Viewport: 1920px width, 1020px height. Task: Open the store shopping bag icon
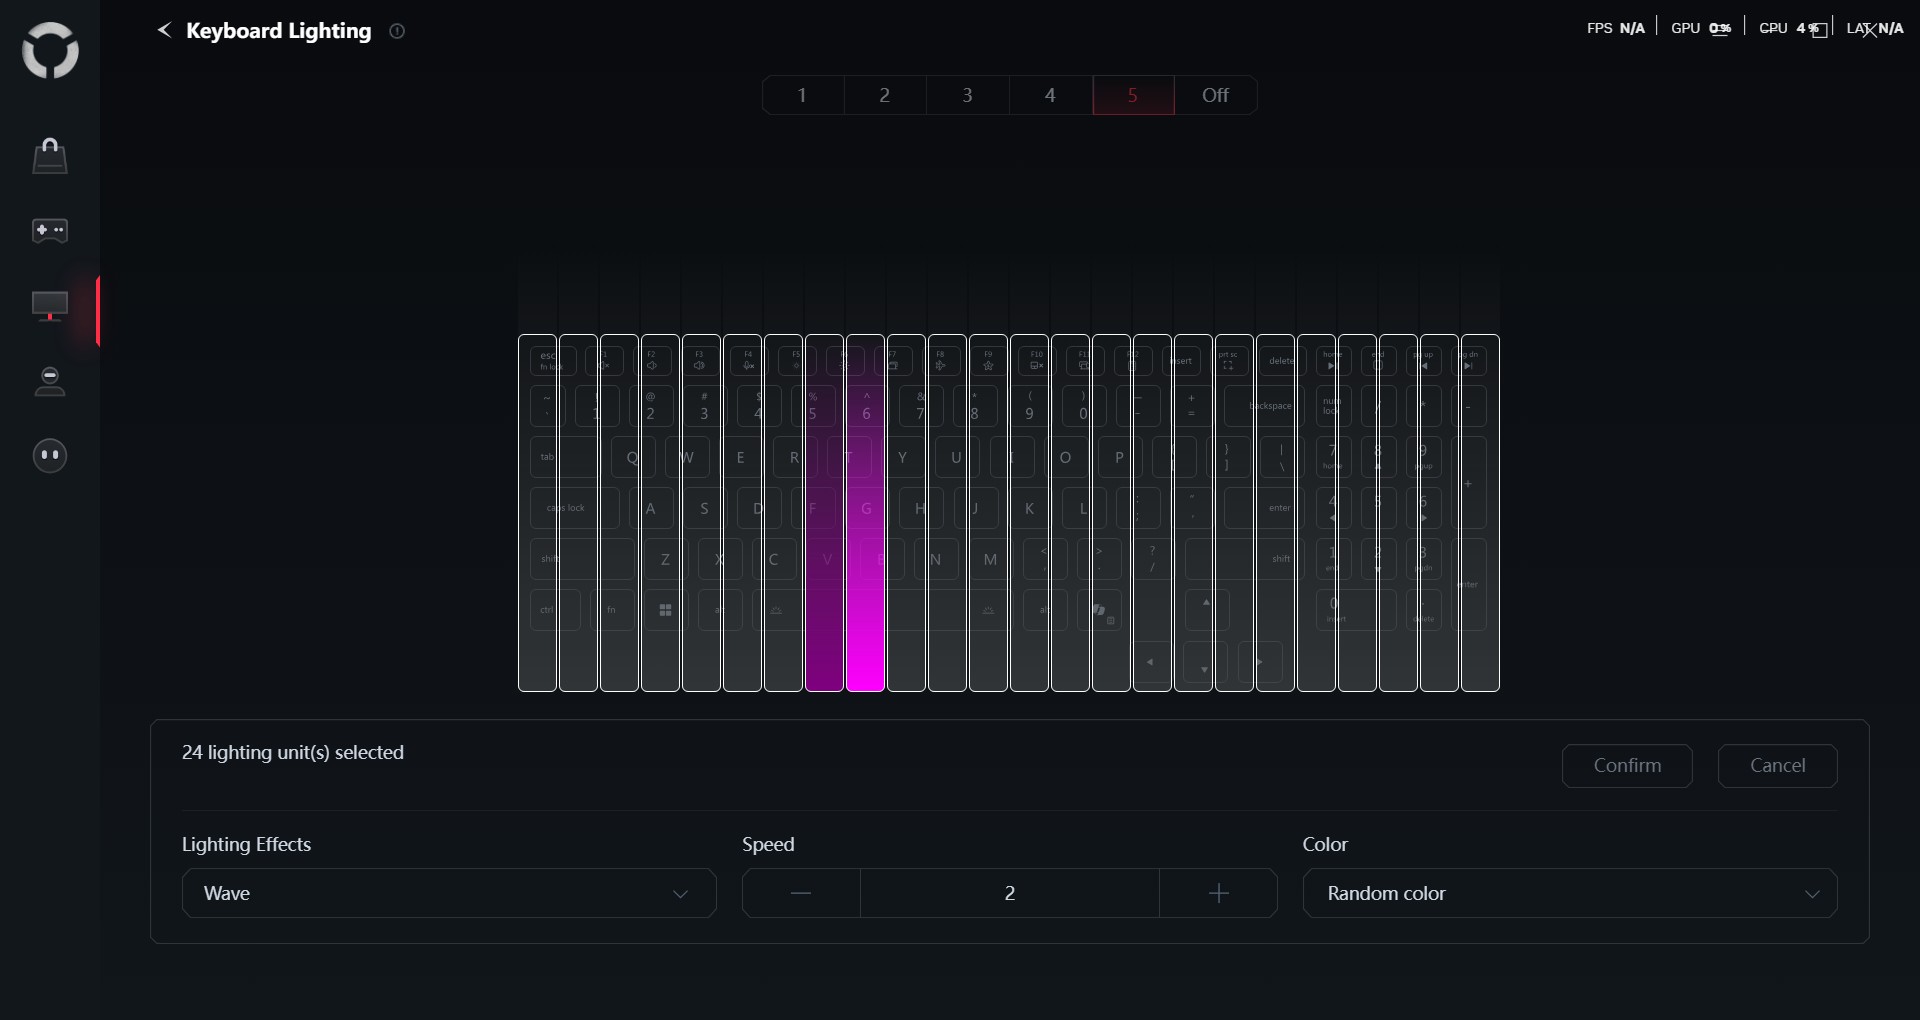coord(50,156)
